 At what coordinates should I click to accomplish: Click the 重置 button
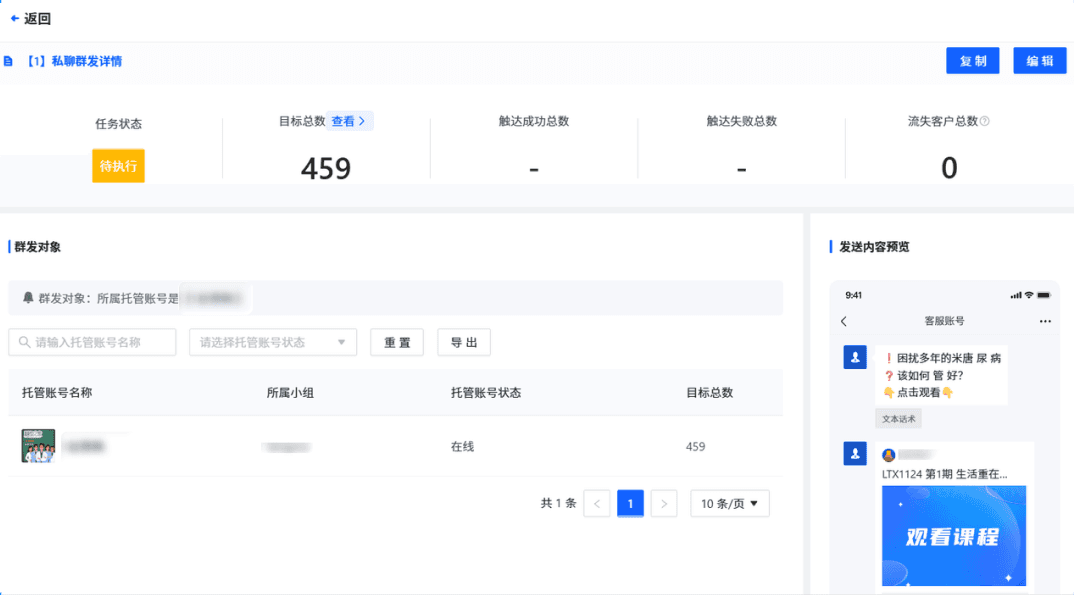397,342
